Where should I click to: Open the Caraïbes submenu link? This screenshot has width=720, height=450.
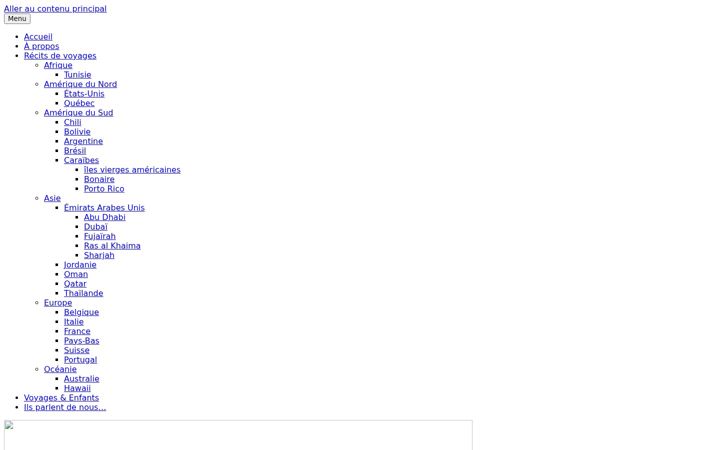coord(81,160)
